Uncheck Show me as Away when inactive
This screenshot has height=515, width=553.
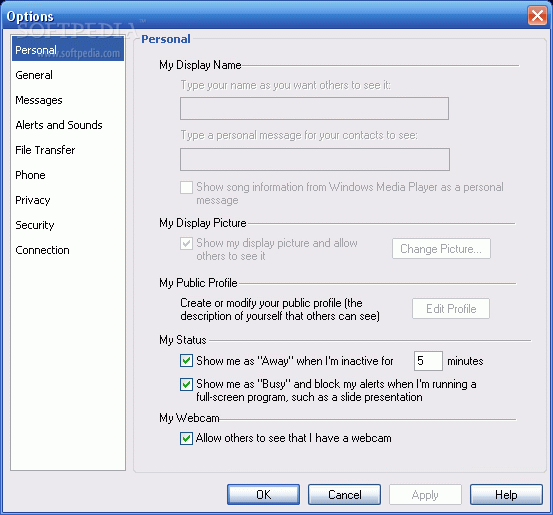click(x=186, y=361)
